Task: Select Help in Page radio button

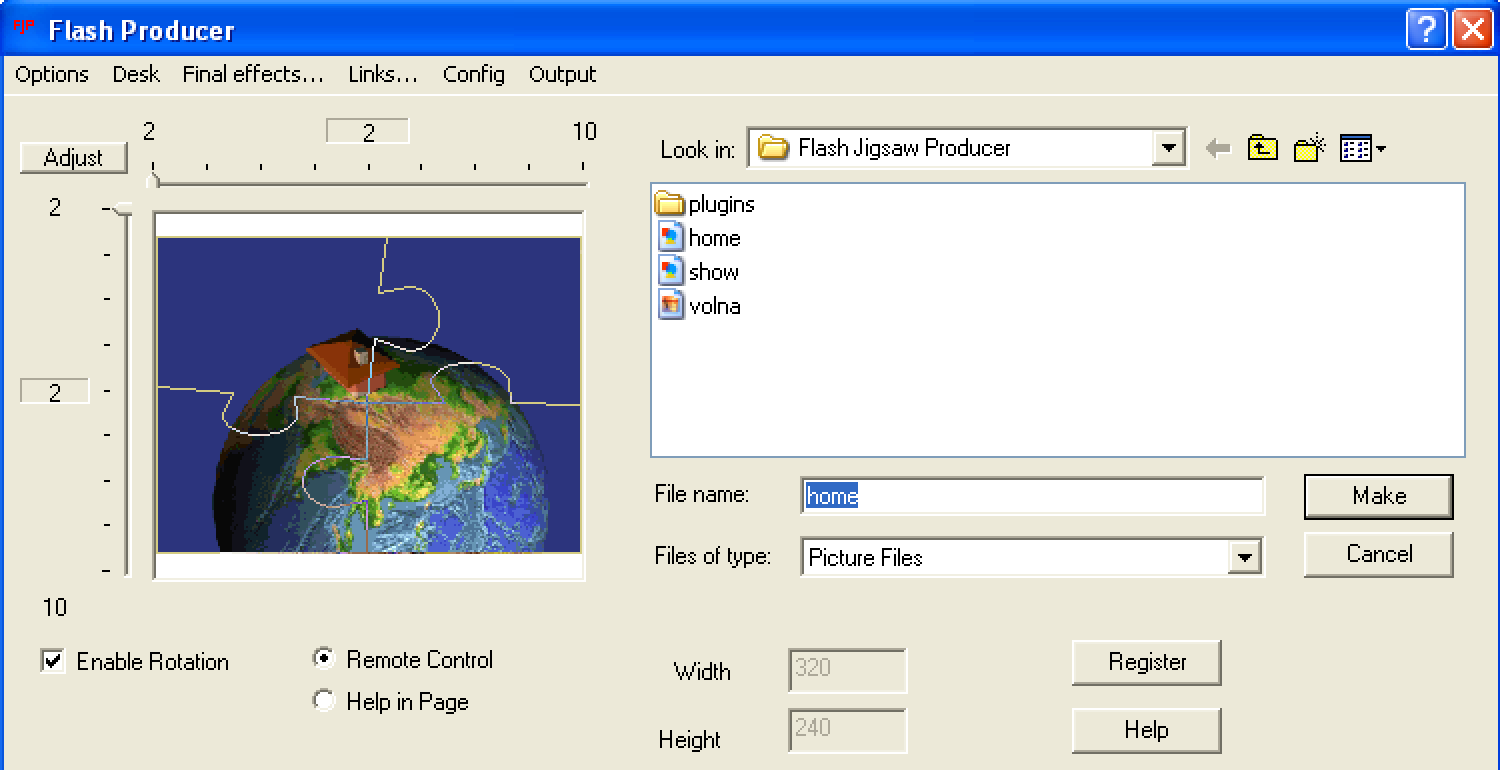Action: 323,701
